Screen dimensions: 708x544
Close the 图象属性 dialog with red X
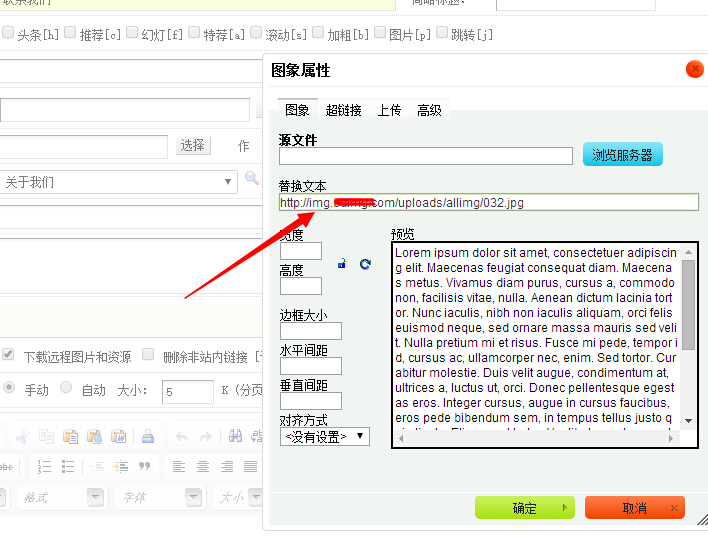click(x=694, y=69)
